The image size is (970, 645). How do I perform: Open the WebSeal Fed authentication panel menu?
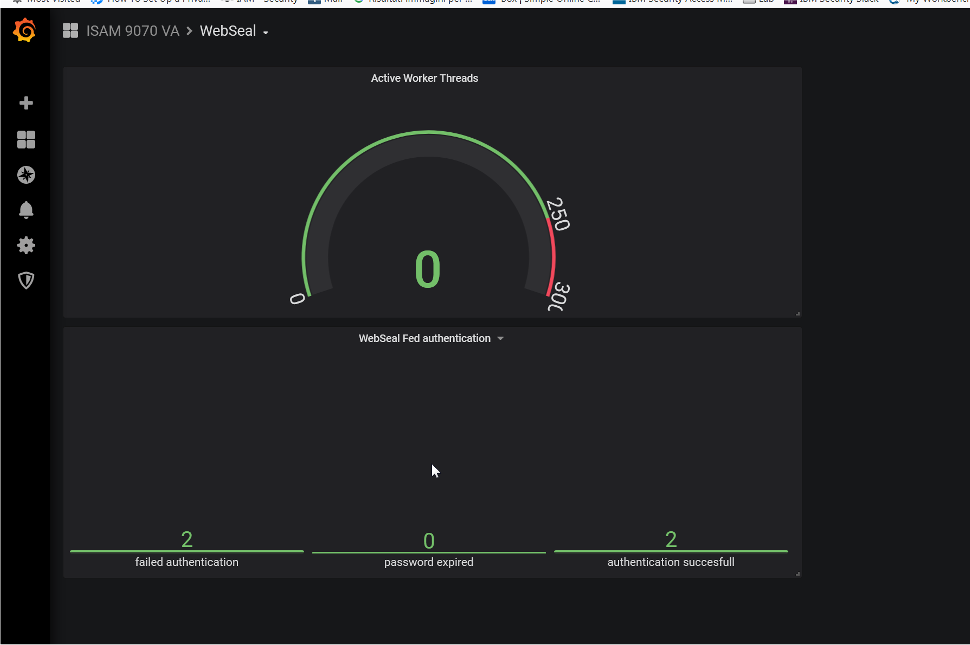pyautogui.click(x=424, y=338)
